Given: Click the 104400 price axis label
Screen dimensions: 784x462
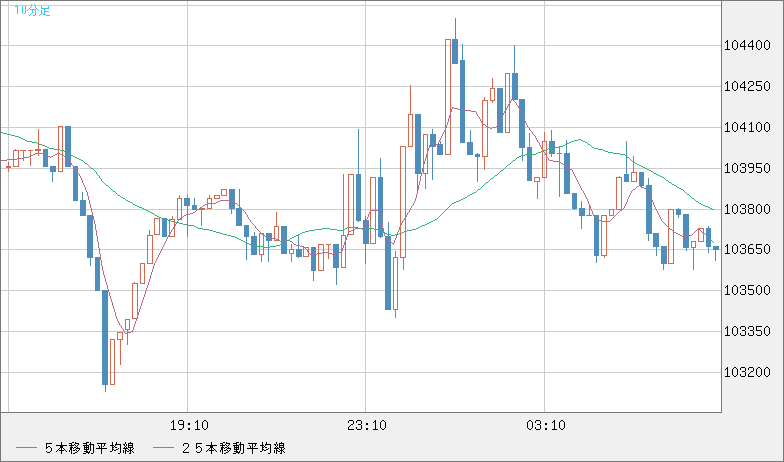Looking at the screenshot, I should [748, 46].
